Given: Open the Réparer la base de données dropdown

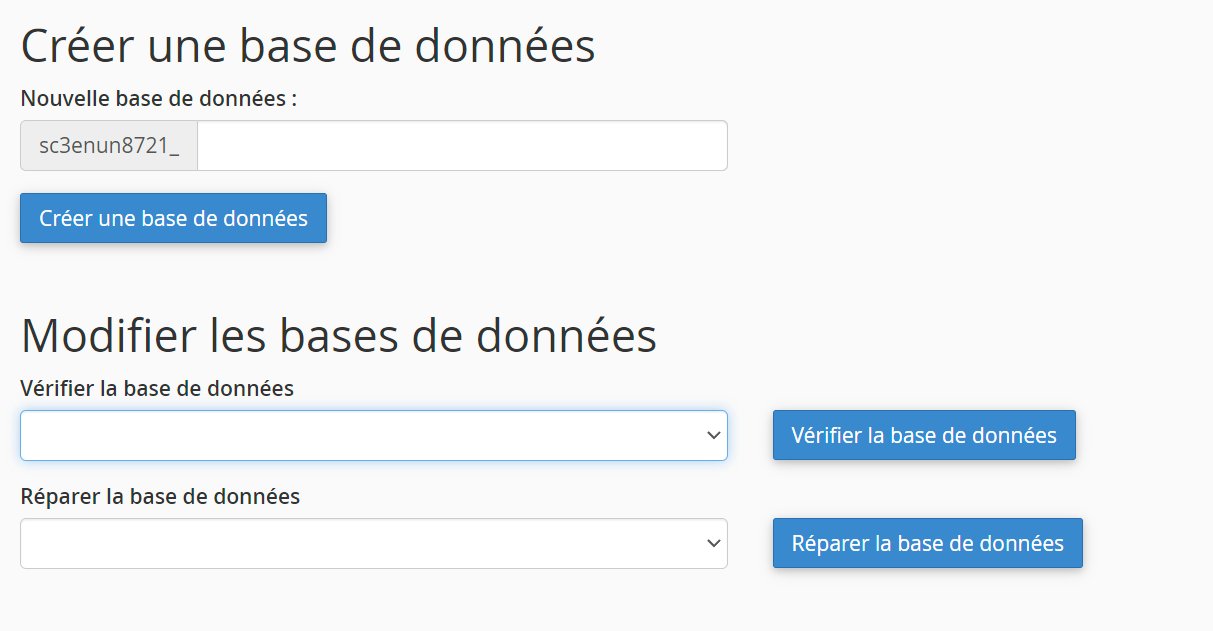Looking at the screenshot, I should click(x=373, y=543).
